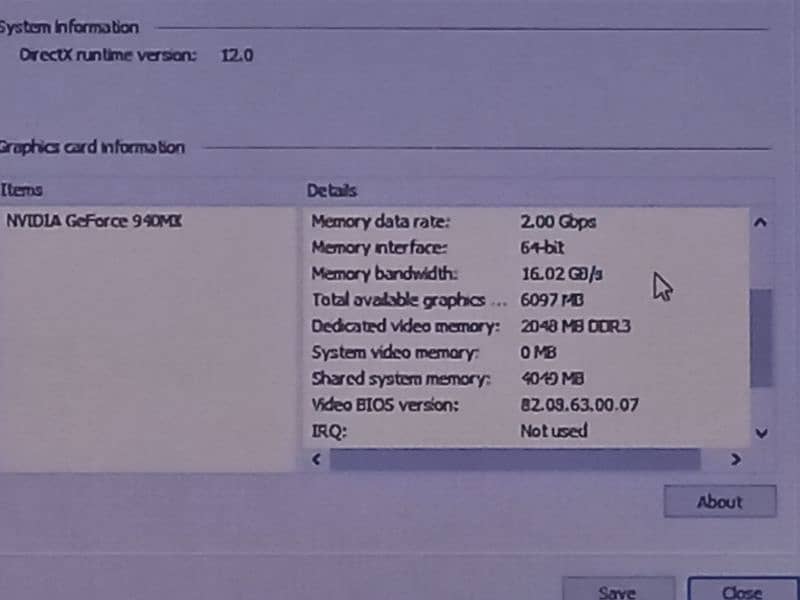Click the horizontal scrollbar thumb under Details

click(x=514, y=460)
